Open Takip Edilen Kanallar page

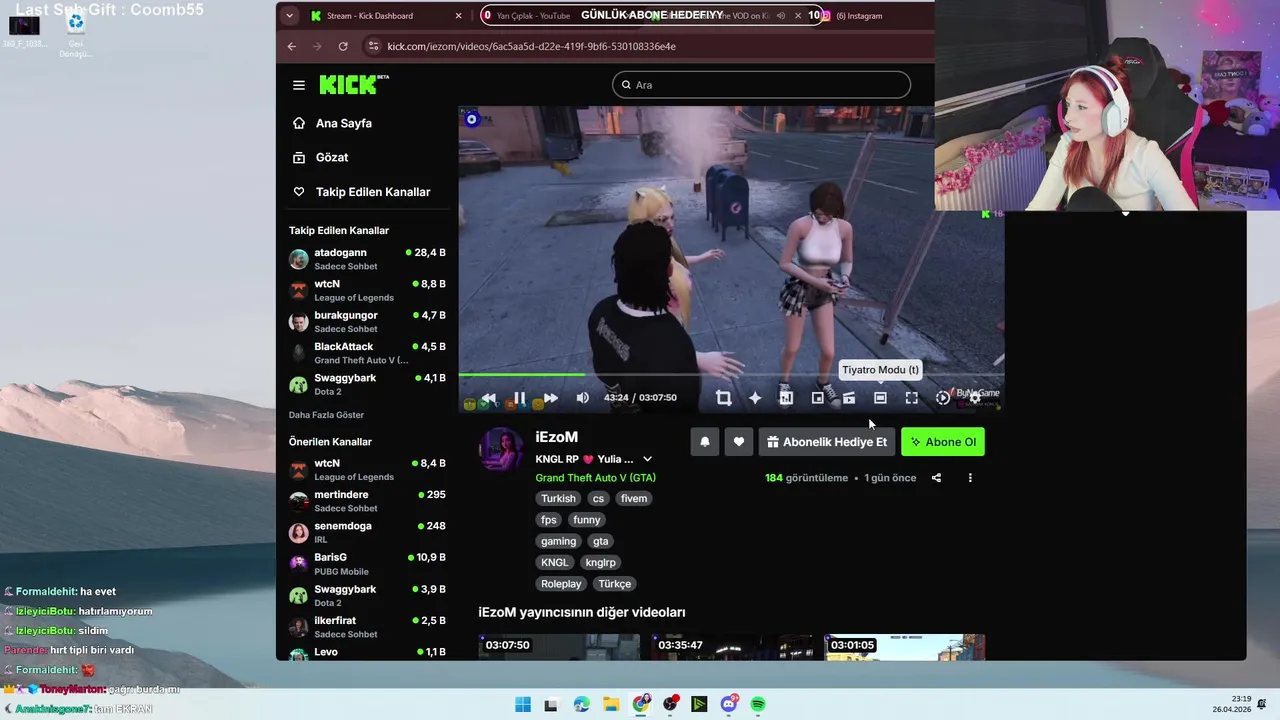tap(372, 192)
